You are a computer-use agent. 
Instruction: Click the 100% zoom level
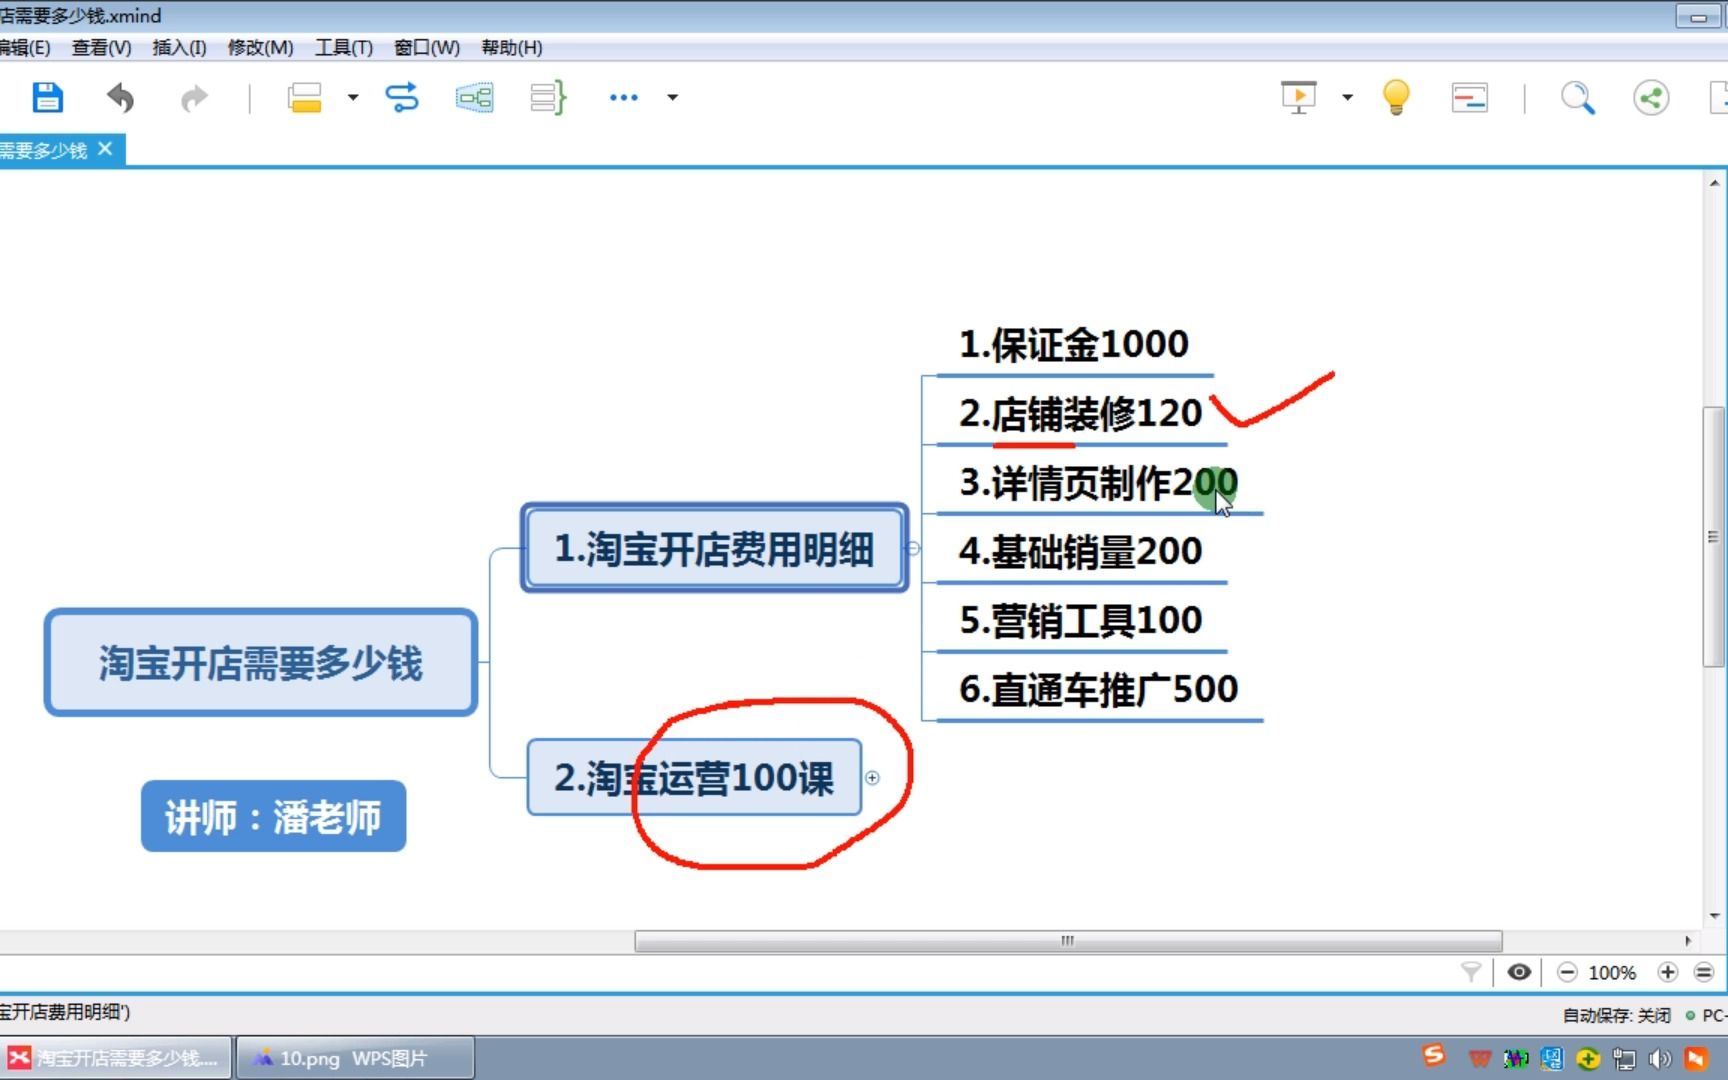[1612, 973]
